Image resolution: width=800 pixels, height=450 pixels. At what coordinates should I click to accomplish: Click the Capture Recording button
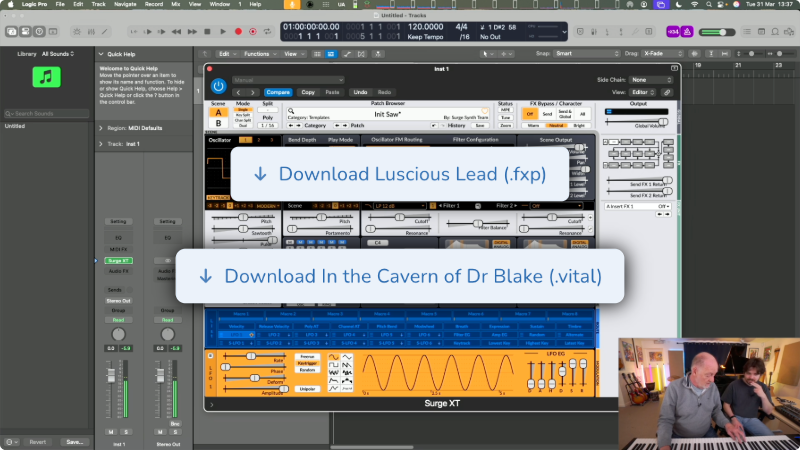tap(253, 32)
